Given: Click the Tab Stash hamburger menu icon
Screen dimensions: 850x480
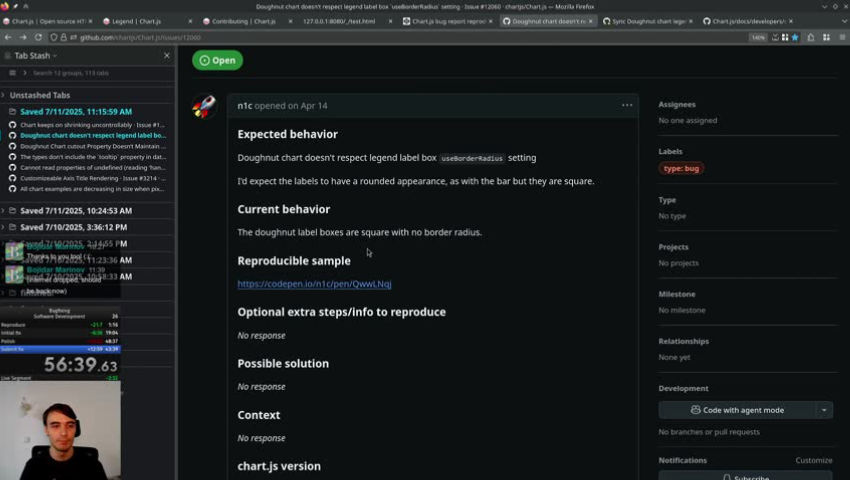Looking at the screenshot, I should (12, 73).
